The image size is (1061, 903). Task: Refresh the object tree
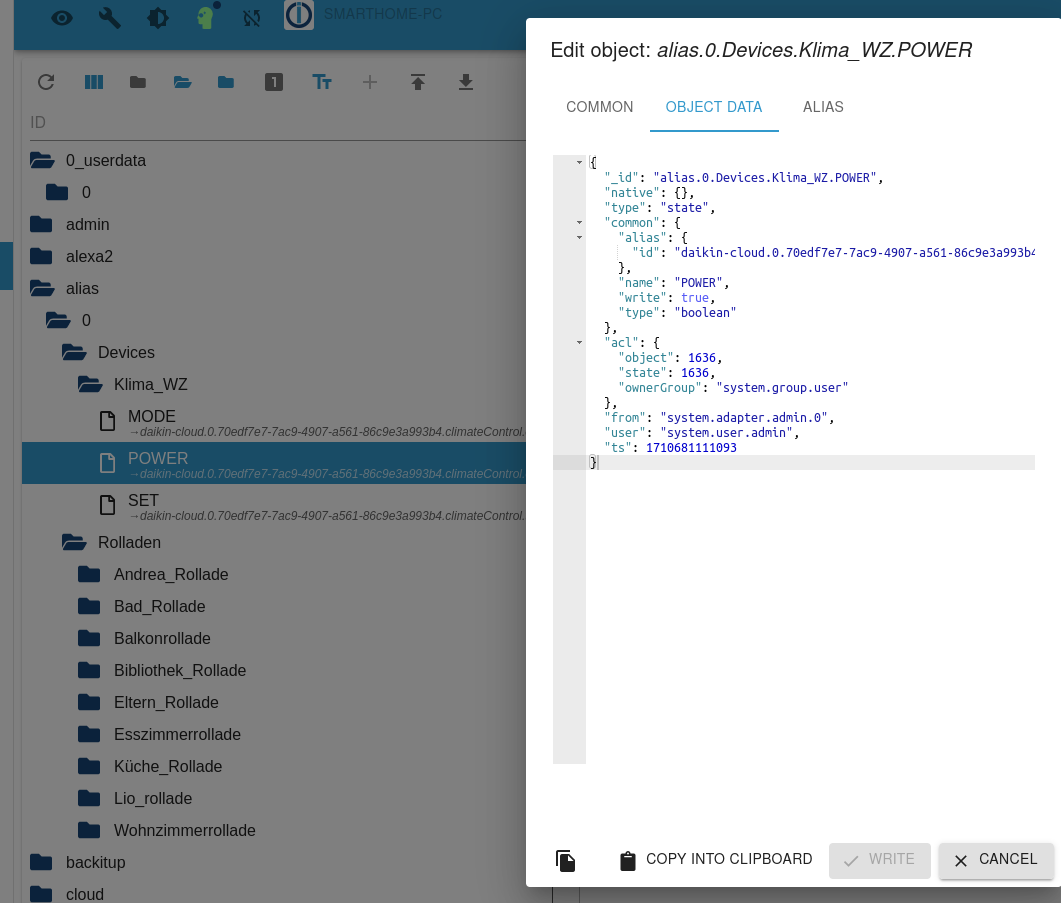(x=46, y=83)
